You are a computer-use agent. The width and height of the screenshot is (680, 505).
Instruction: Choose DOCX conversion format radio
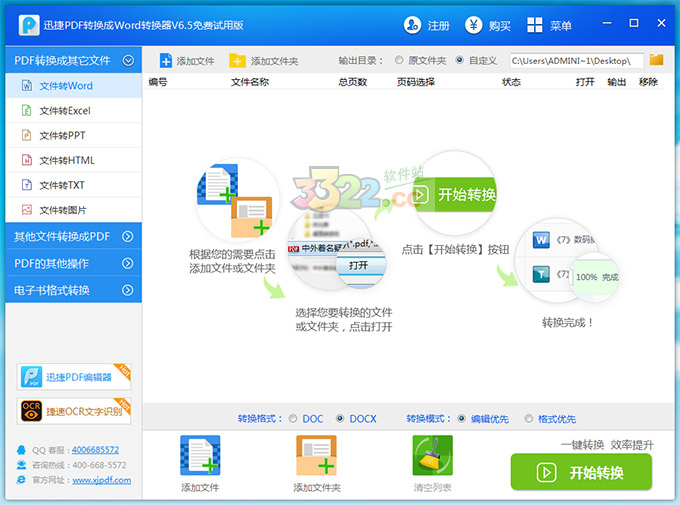point(340,419)
